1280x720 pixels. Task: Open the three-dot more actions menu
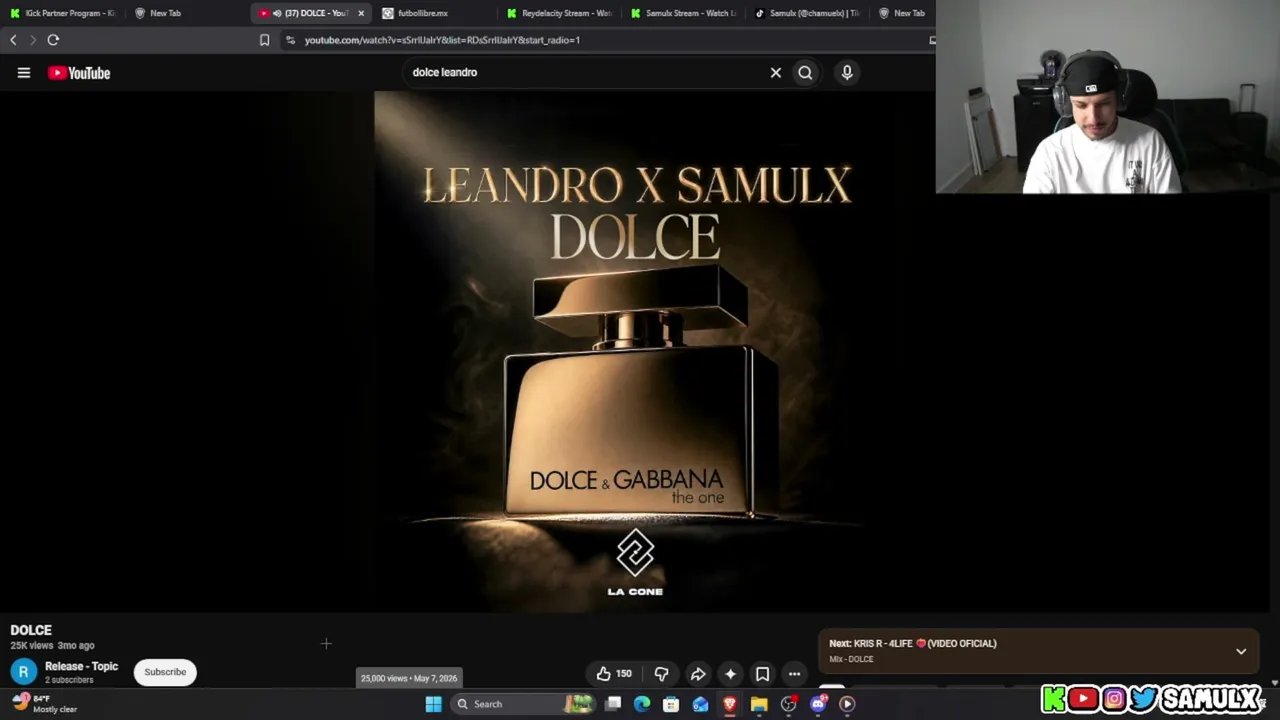(794, 674)
